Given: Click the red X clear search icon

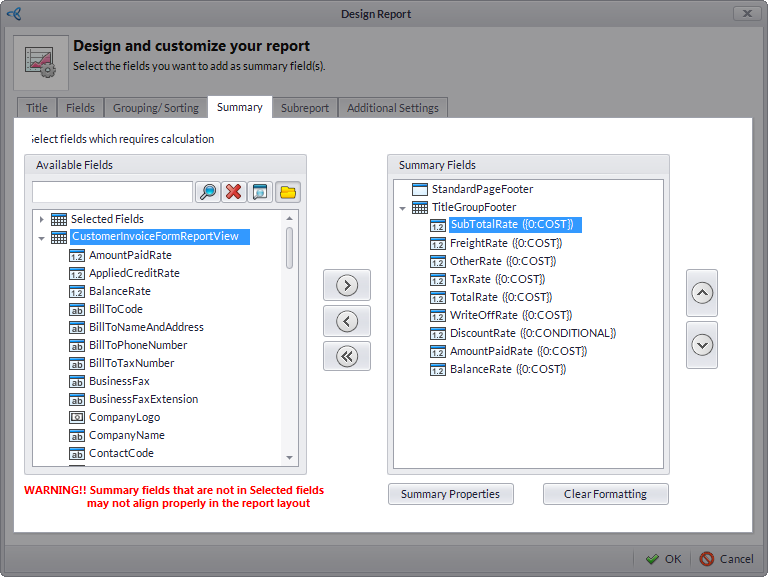Looking at the screenshot, I should 234,192.
